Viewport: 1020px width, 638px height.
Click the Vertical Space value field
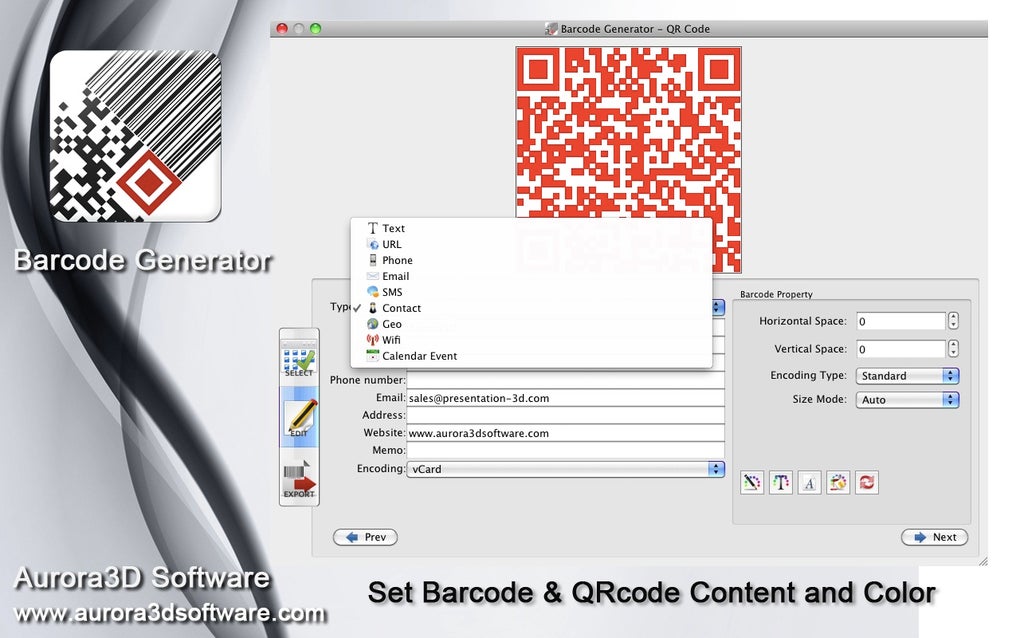click(901, 349)
